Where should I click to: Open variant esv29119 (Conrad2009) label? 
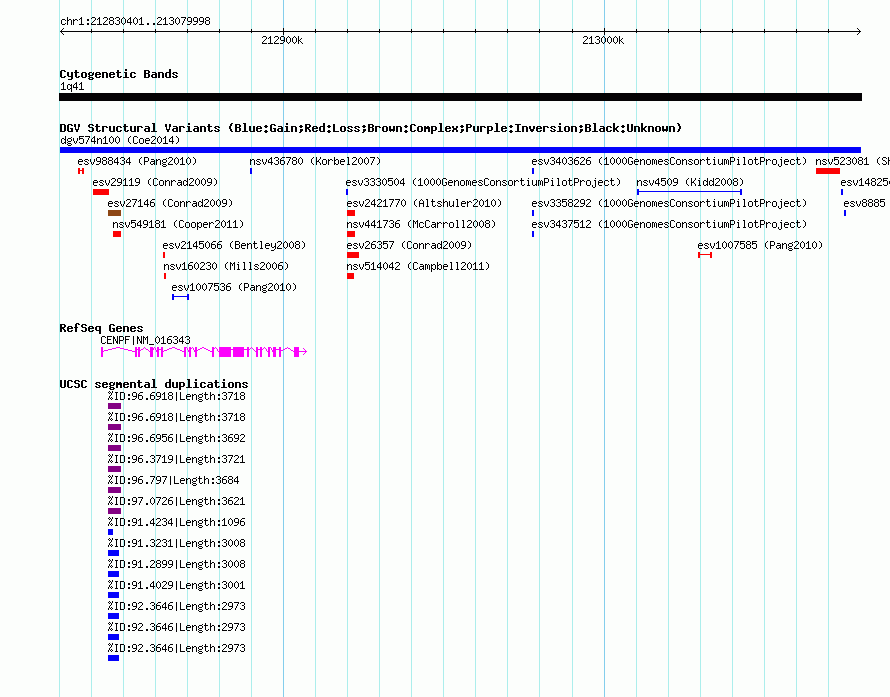click(x=155, y=182)
